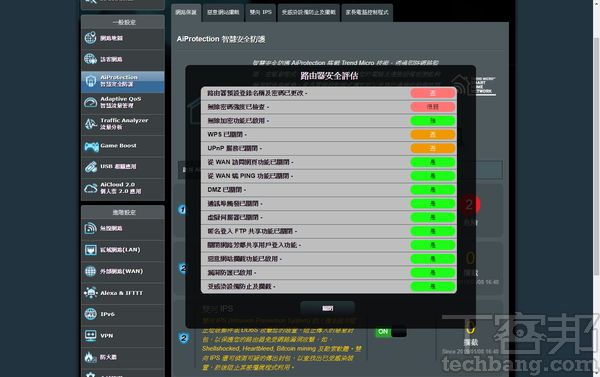The height and width of the screenshot is (377, 600).
Task: Click red 否 status for 路由器預設登錄名稱及密碼已更改
Action: (x=433, y=93)
